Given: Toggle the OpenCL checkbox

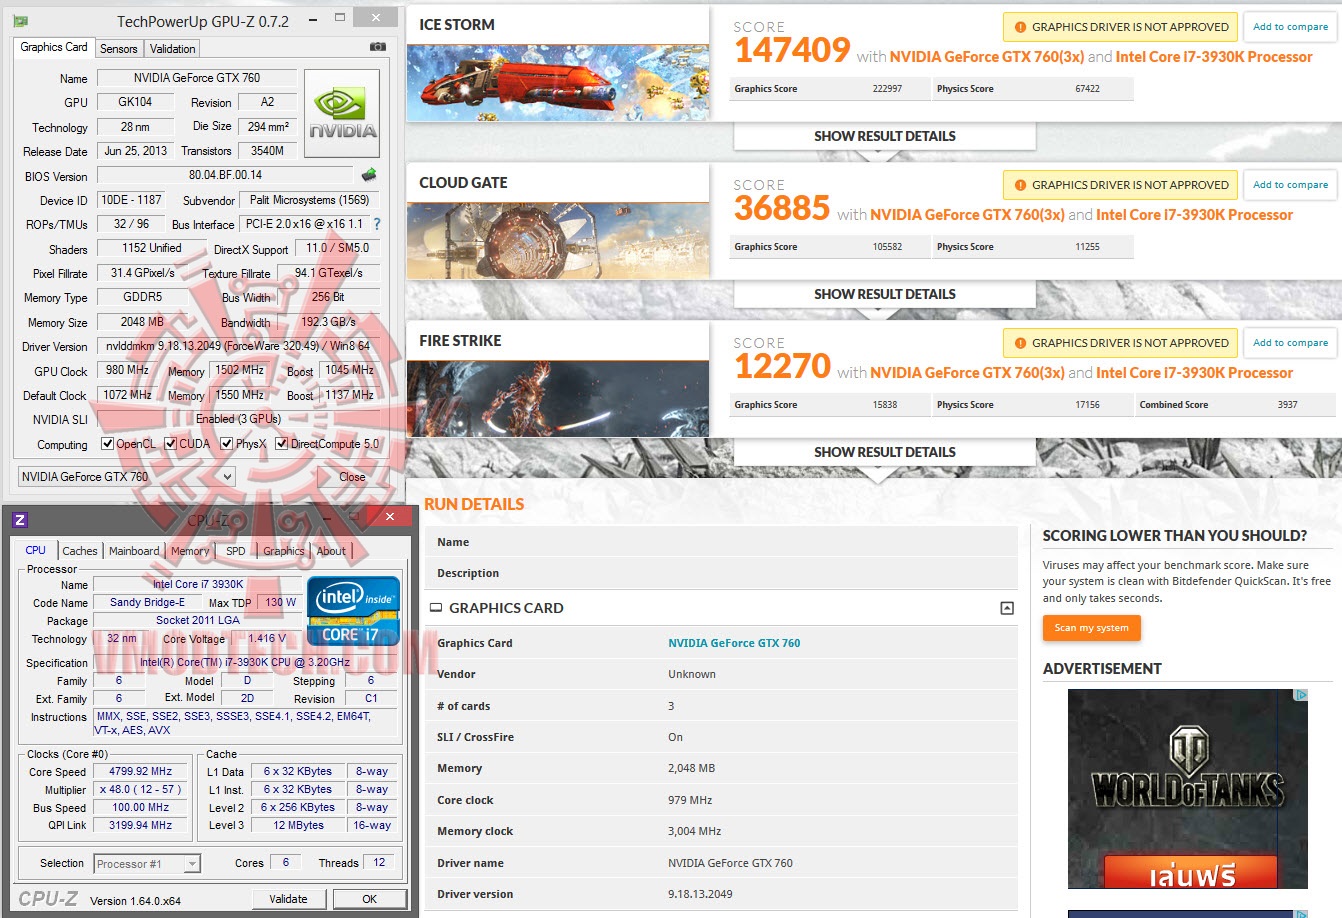Looking at the screenshot, I should coord(108,444).
